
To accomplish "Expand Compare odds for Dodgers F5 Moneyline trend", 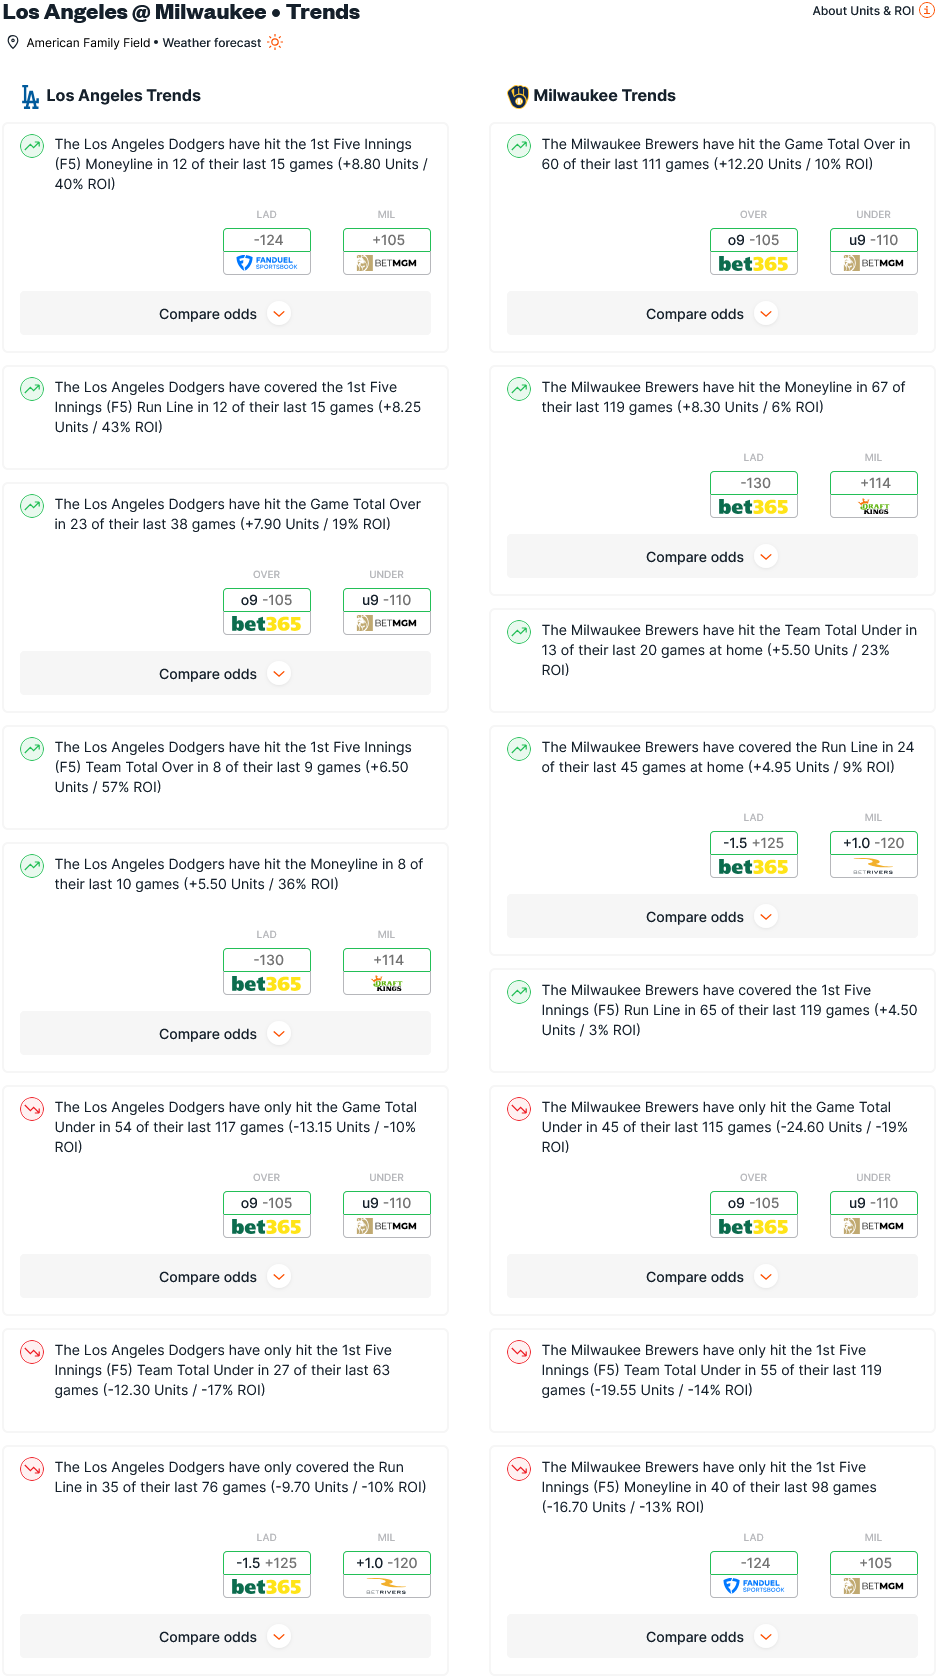I will pos(225,313).
